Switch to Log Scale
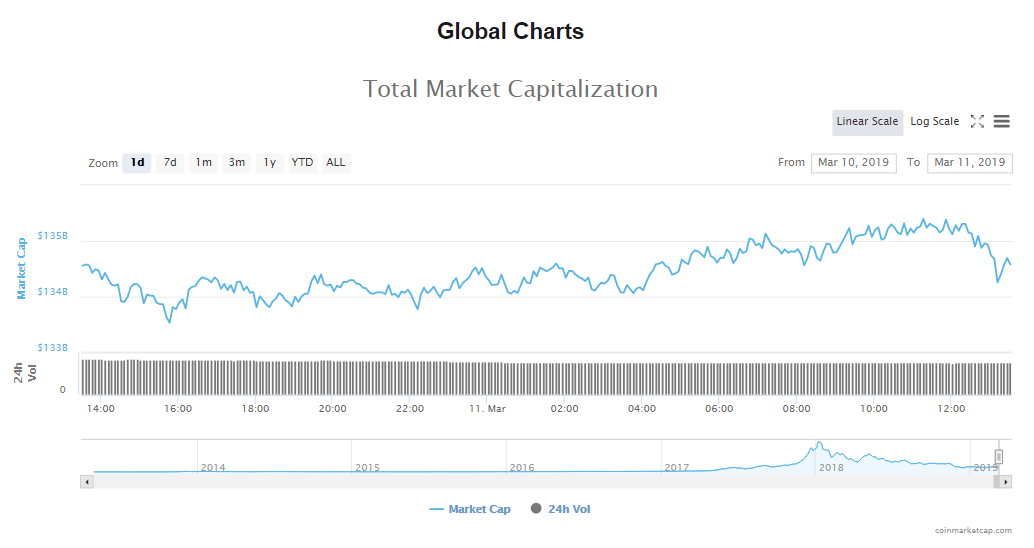Viewport: 1034px width, 548px height. 934,122
